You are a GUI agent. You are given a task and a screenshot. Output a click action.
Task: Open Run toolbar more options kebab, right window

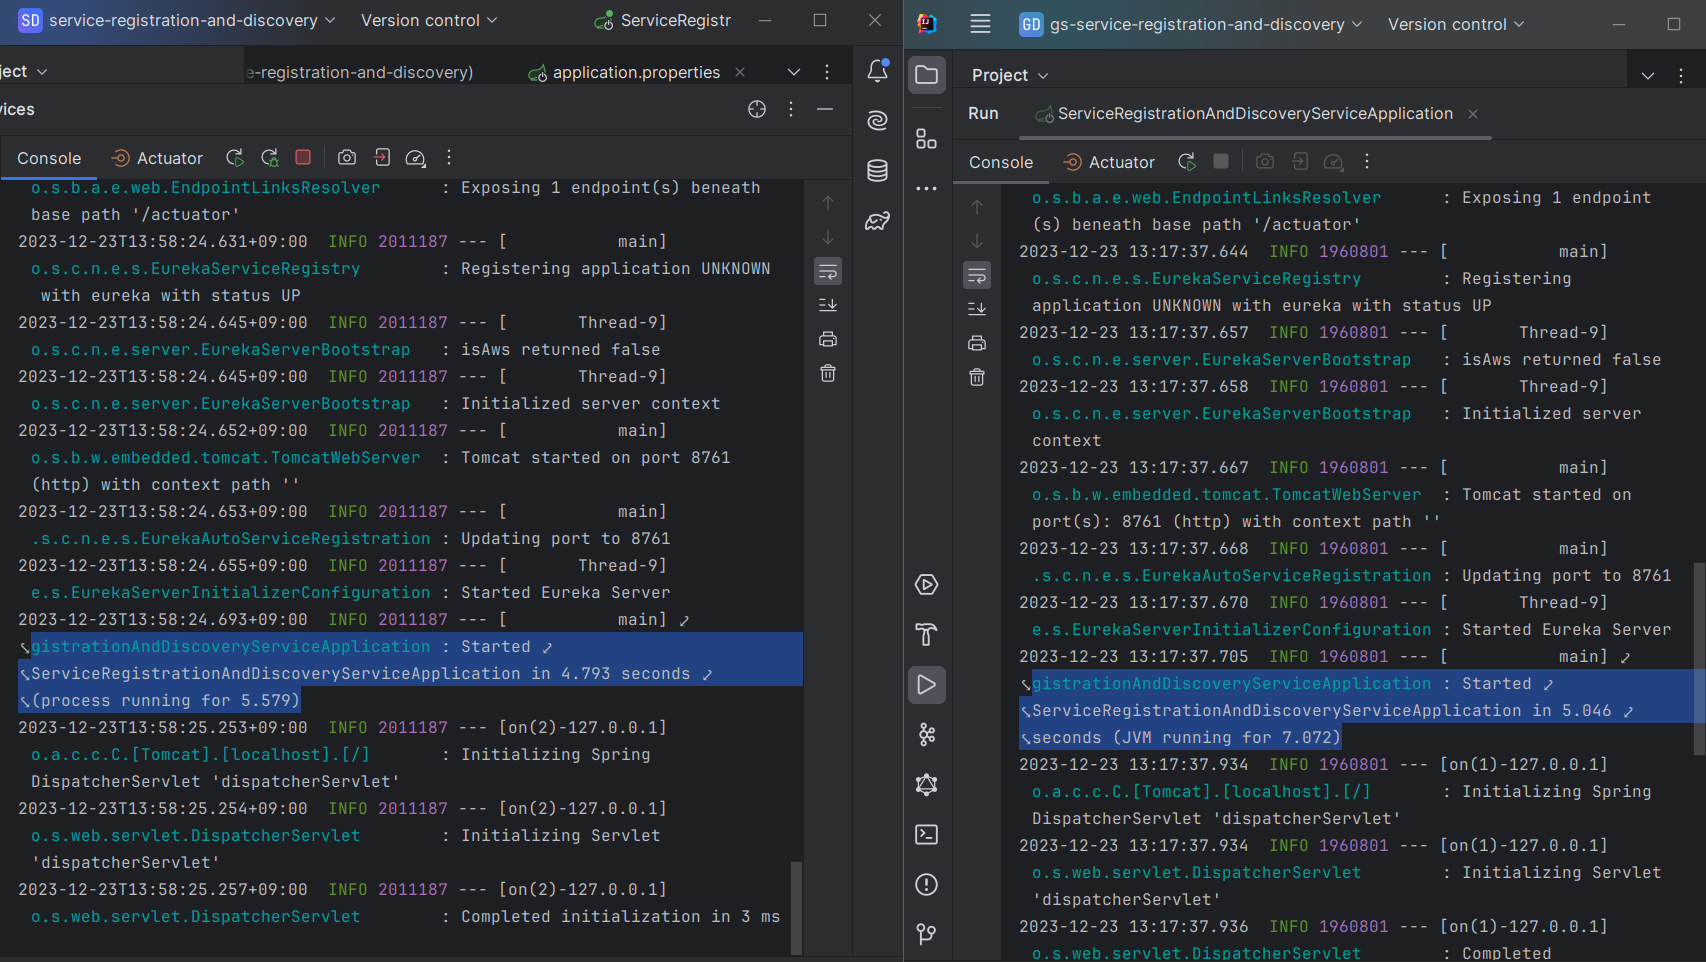[x=1367, y=161]
